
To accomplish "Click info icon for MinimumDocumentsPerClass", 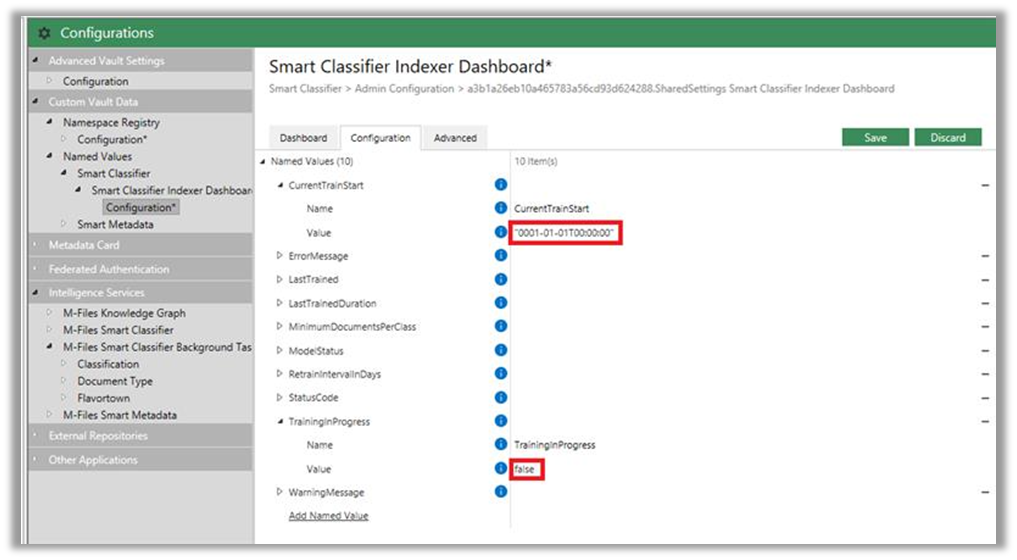I will (x=501, y=327).
